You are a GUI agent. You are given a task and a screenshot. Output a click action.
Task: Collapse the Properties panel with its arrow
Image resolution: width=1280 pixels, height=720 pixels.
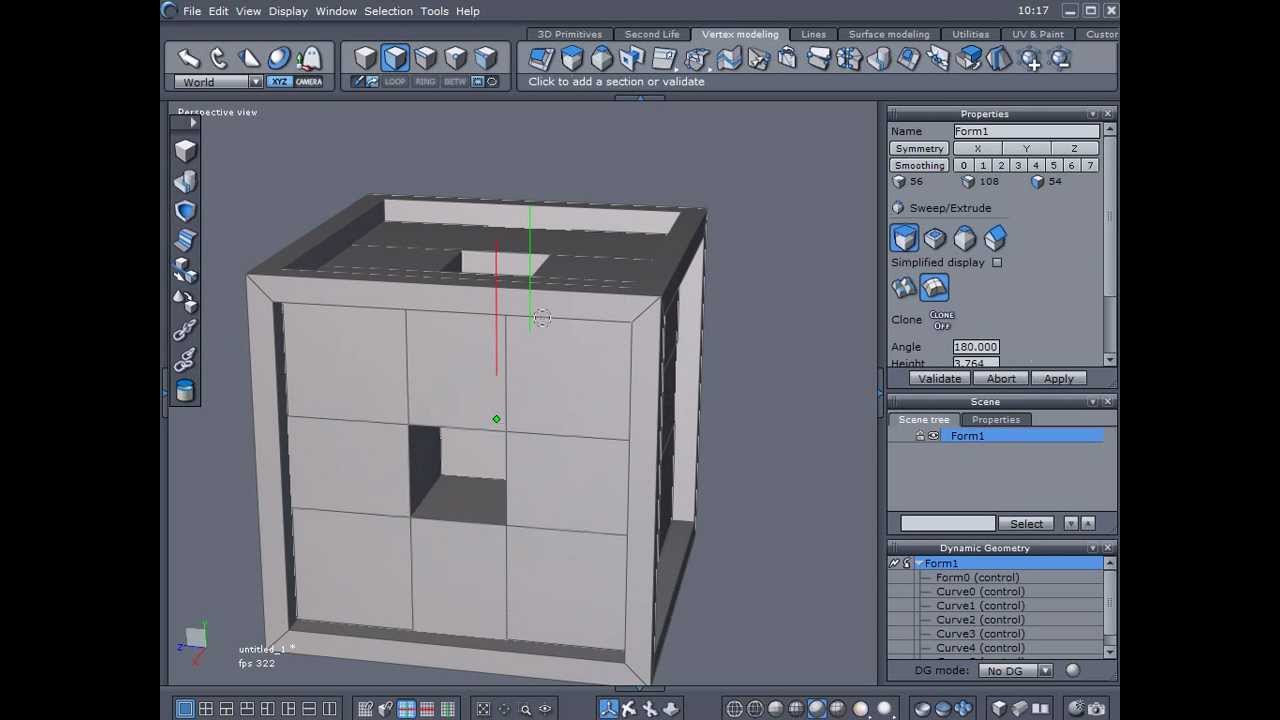pos(1093,114)
